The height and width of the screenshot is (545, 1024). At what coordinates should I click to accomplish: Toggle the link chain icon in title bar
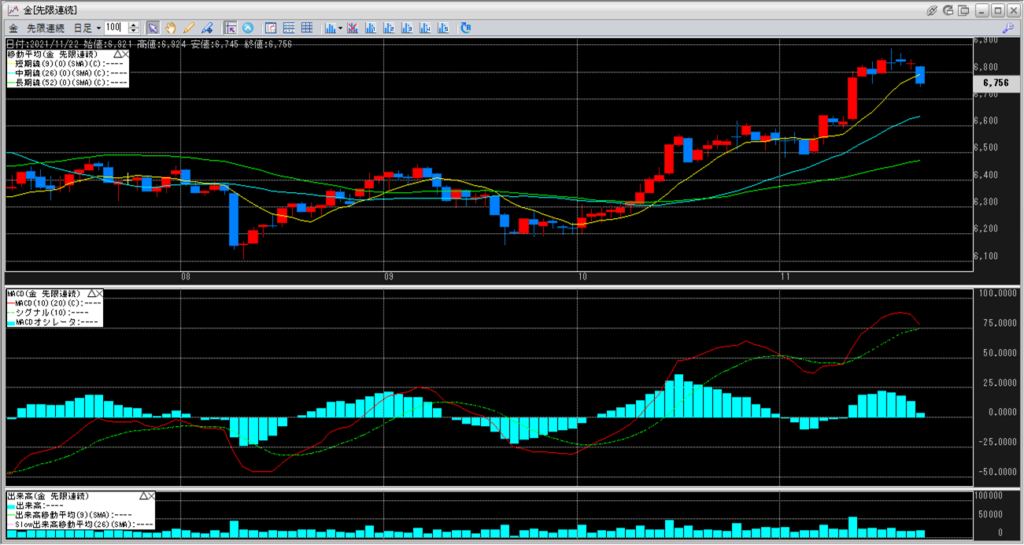point(932,9)
